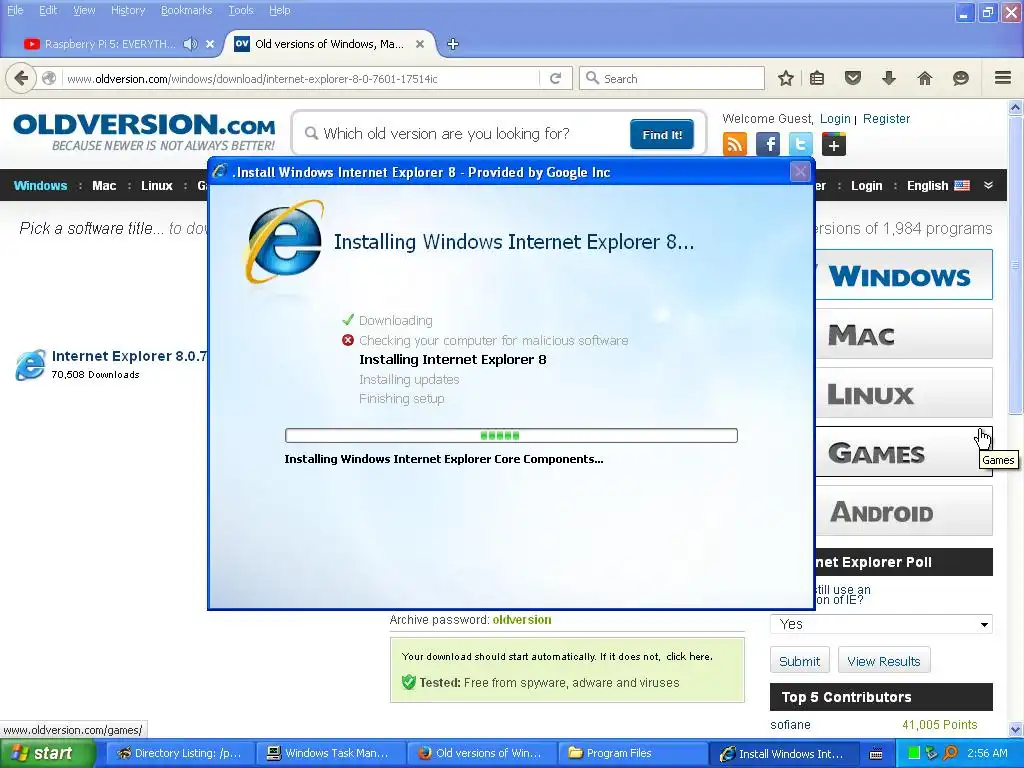Open the Mac category banner

[x=904, y=334]
